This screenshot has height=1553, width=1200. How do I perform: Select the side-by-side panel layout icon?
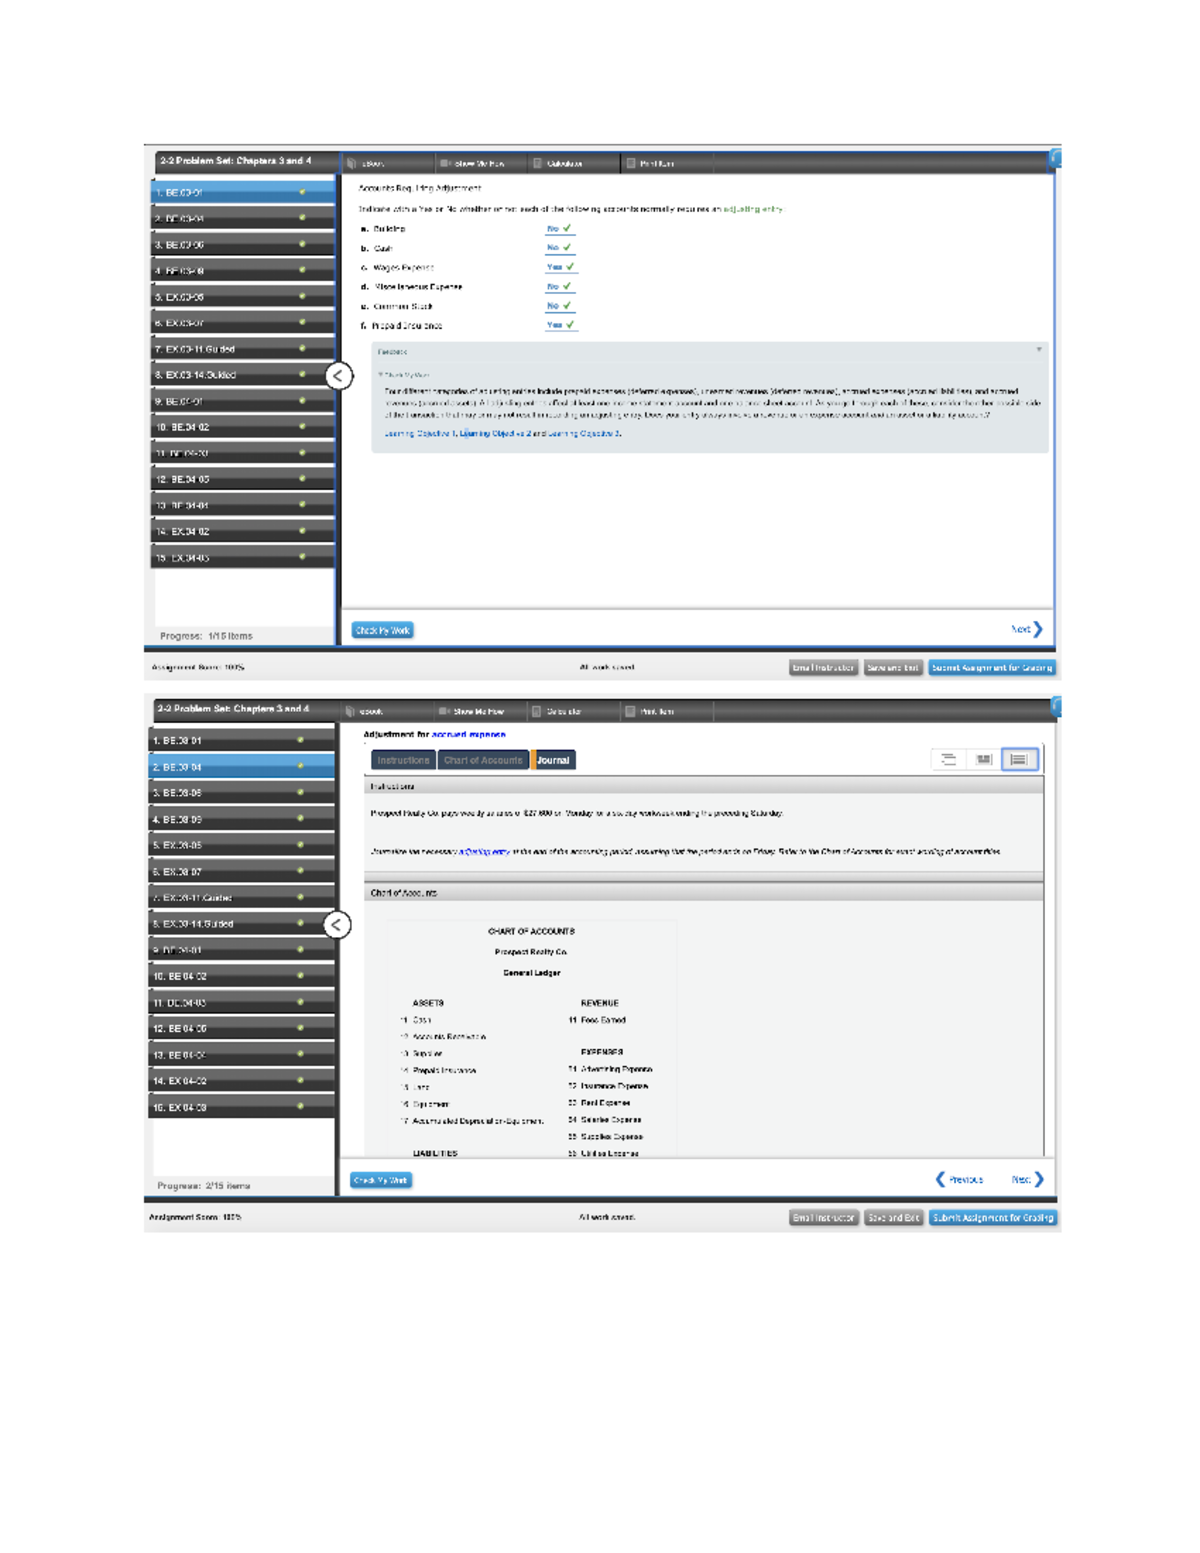pos(984,760)
